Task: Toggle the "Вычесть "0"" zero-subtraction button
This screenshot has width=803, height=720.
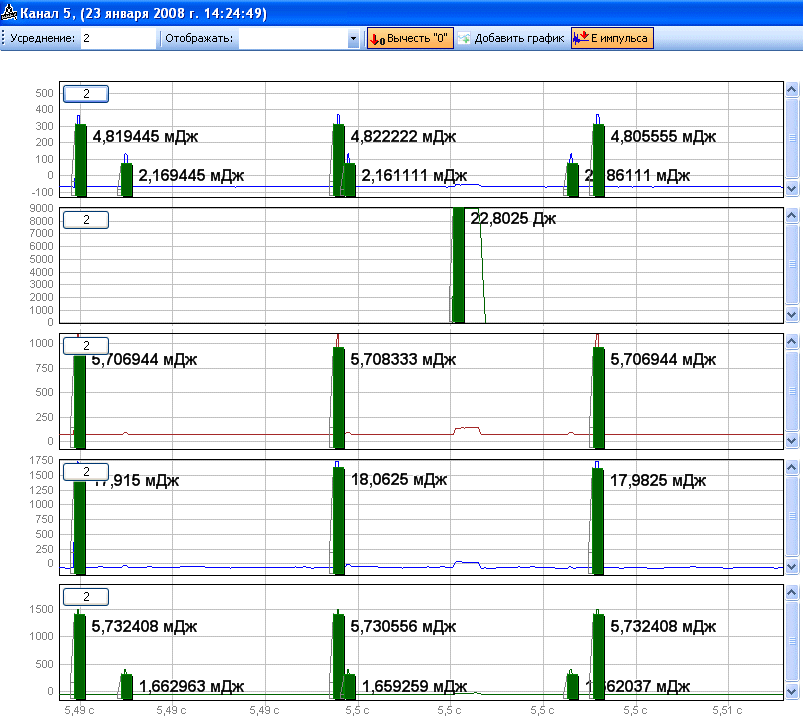Action: (x=410, y=38)
